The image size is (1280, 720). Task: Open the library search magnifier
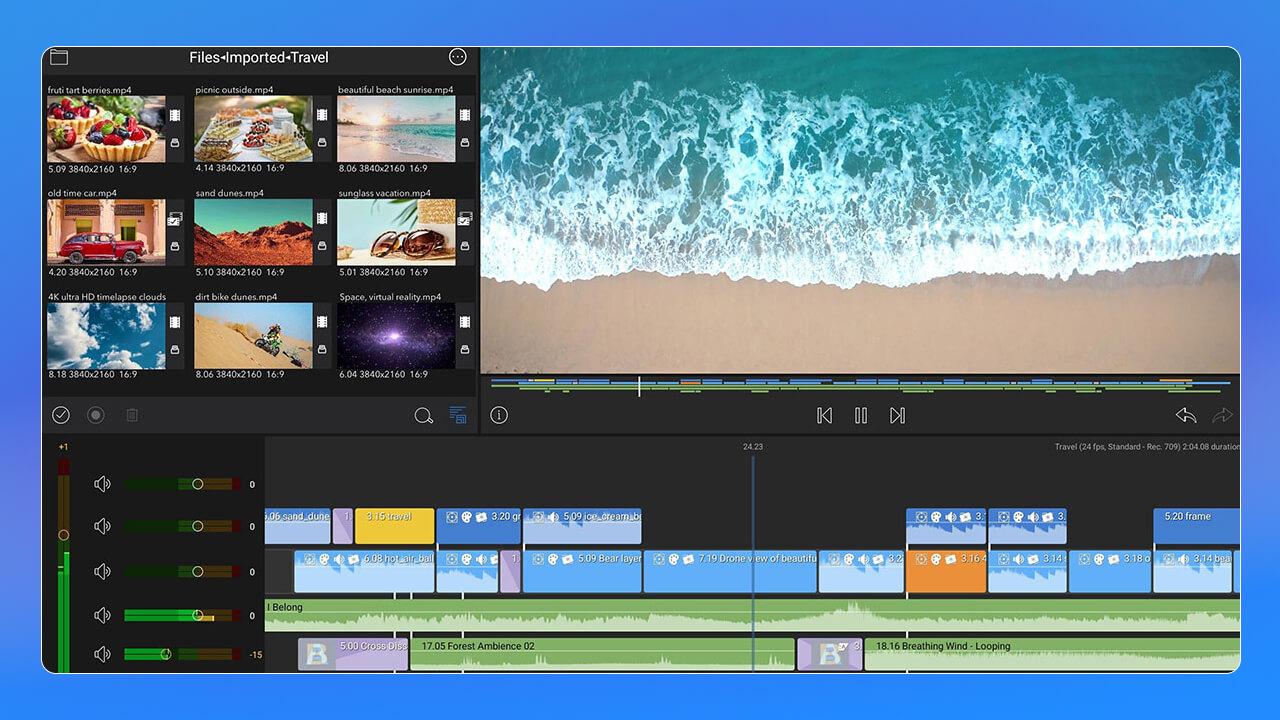point(424,415)
